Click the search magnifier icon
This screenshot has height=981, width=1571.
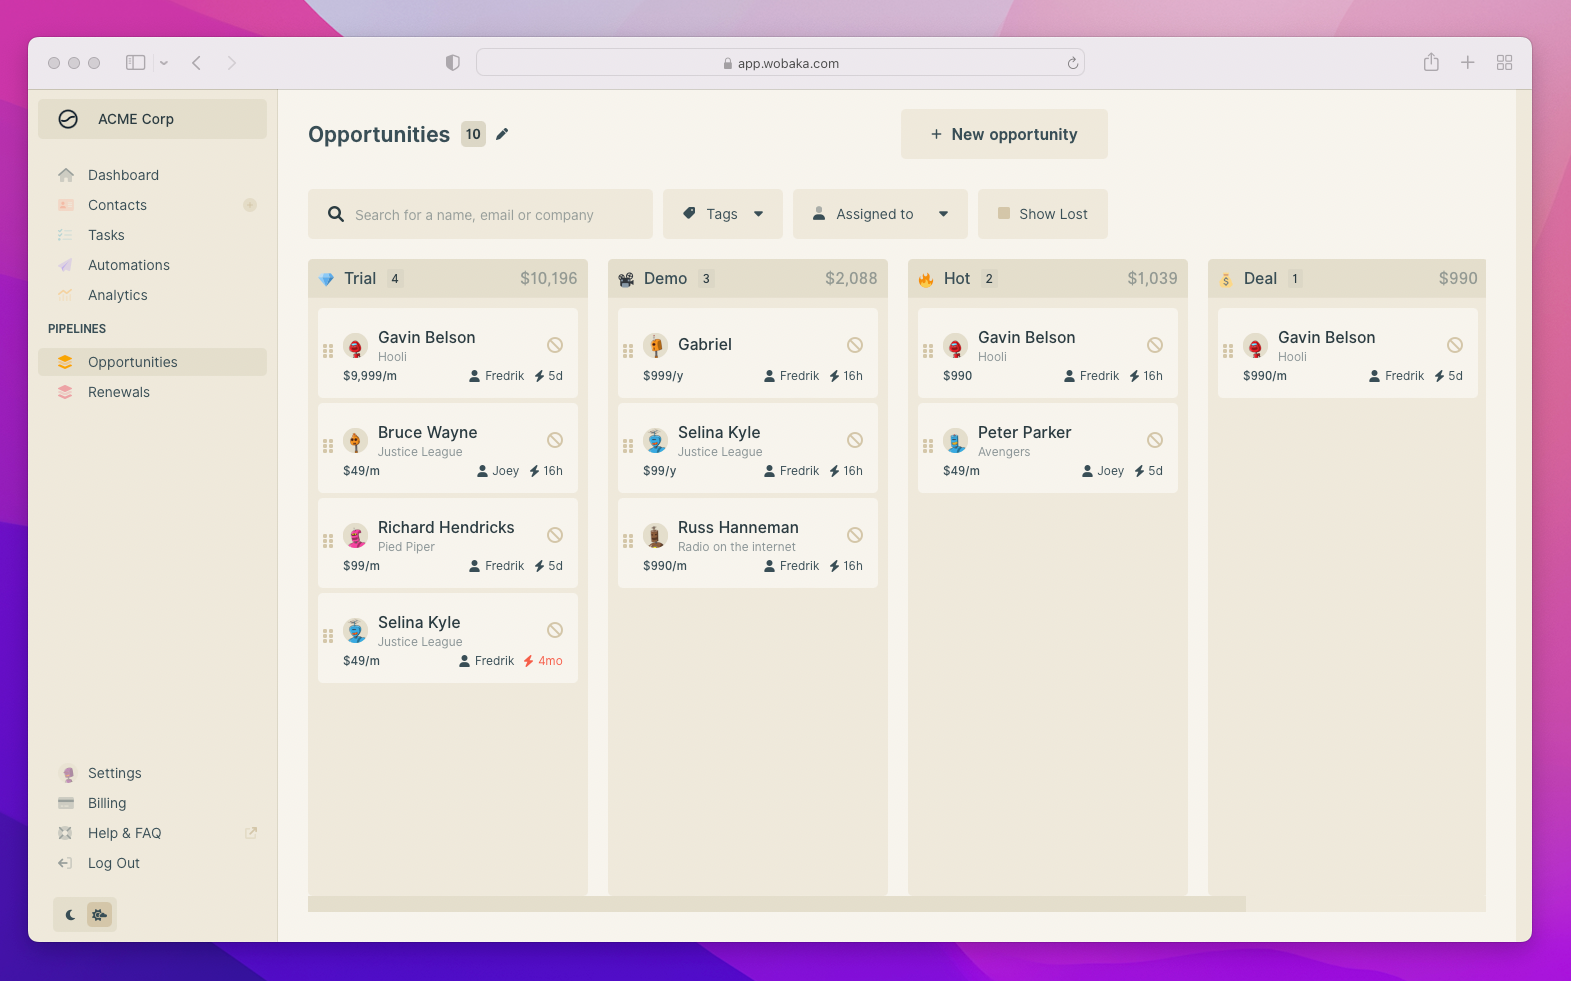(336, 214)
